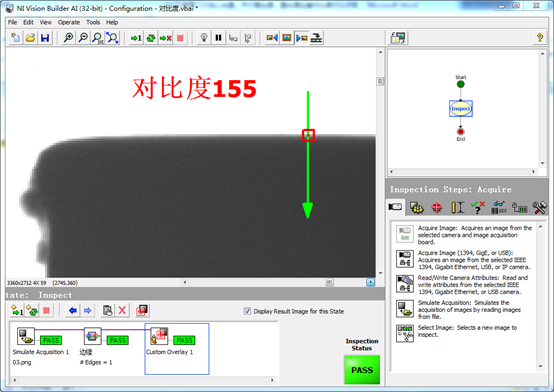Select the Custom Overlay 1 step
This screenshot has height=392, width=554.
[x=177, y=349]
